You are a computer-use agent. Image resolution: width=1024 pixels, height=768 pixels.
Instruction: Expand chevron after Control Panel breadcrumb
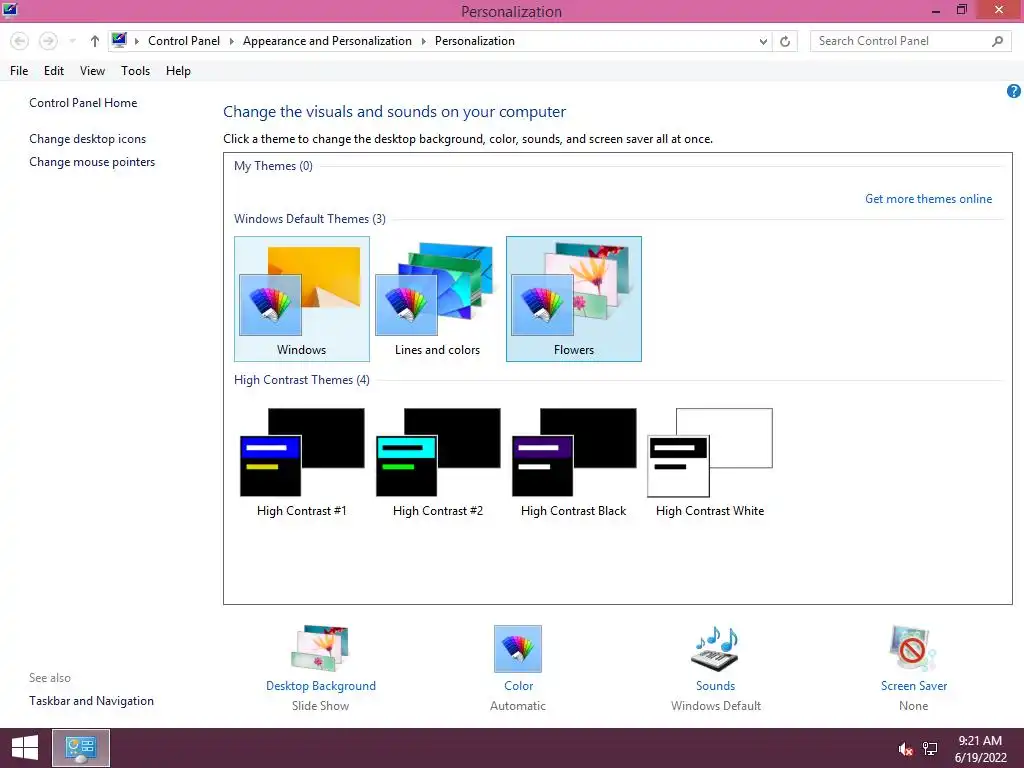231,41
